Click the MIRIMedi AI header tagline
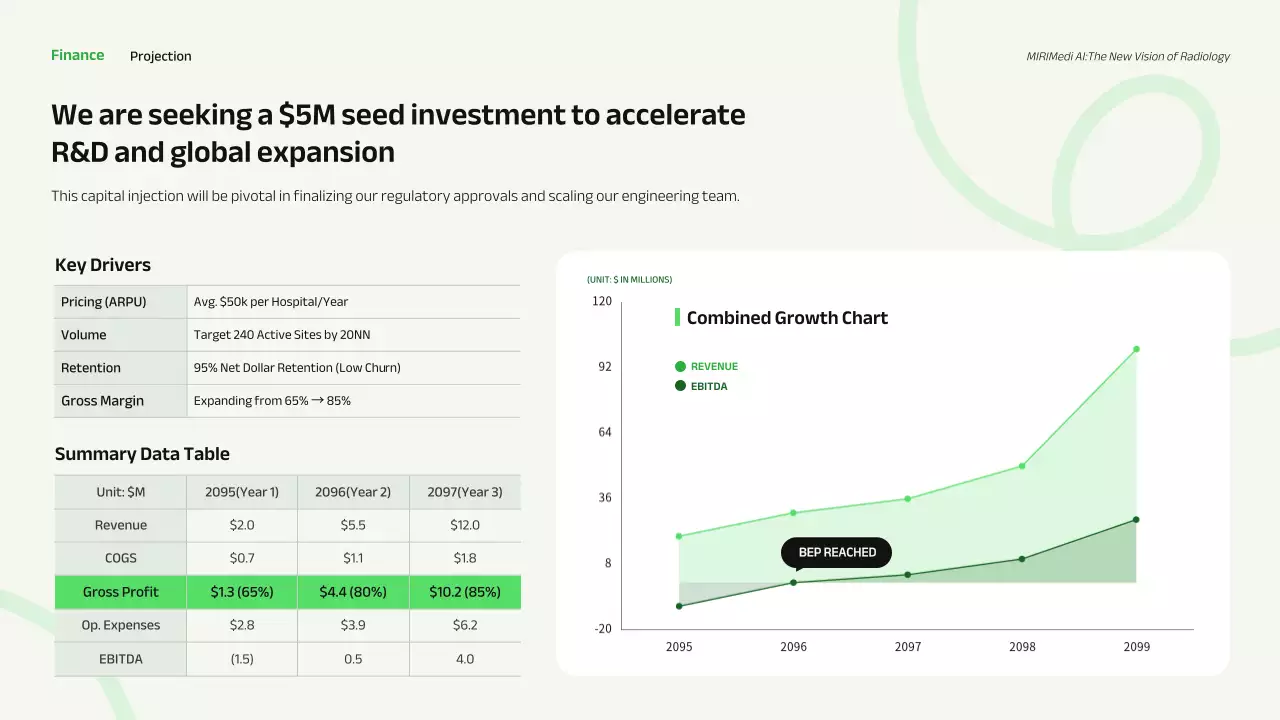The height and width of the screenshot is (720, 1280). click(1127, 56)
